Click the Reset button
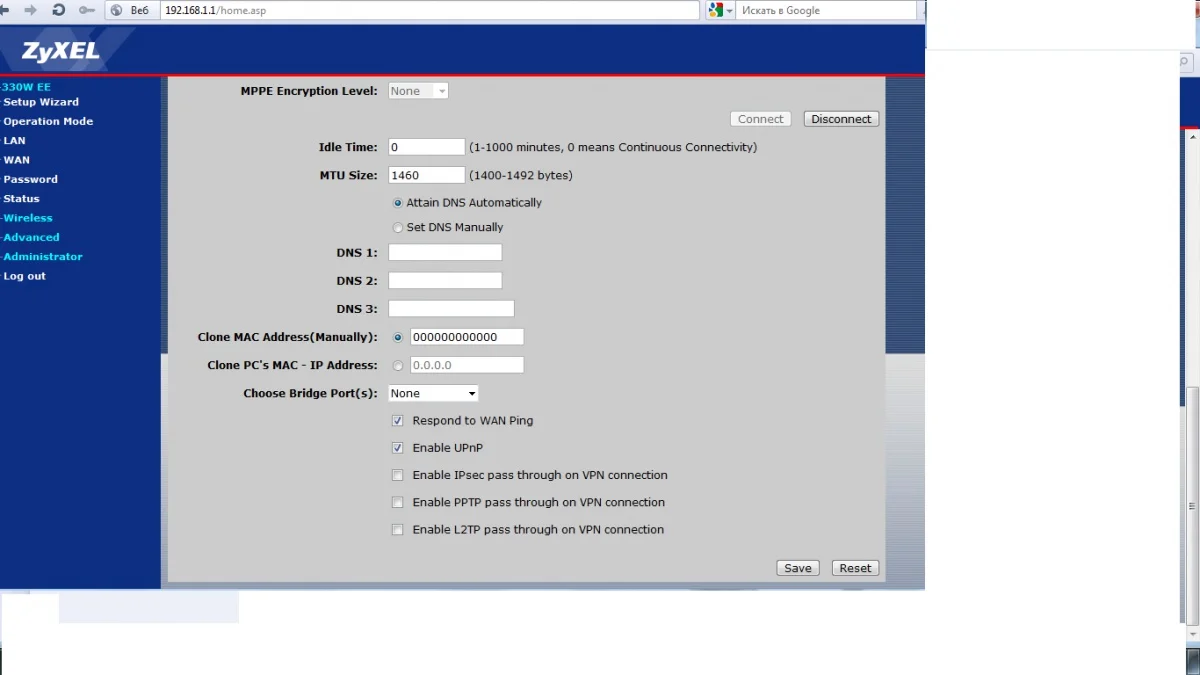The width and height of the screenshot is (1200, 675). click(x=855, y=568)
